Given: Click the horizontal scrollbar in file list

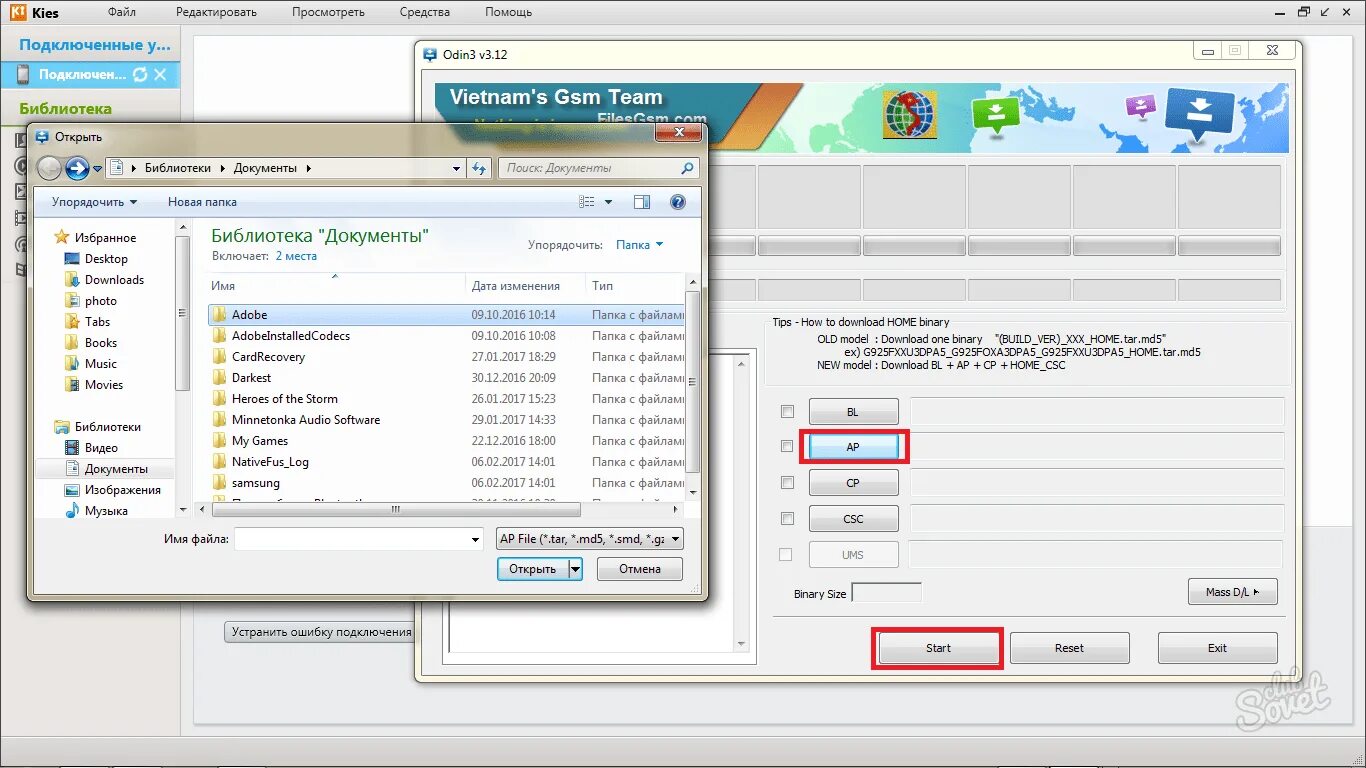Looking at the screenshot, I should 395,510.
